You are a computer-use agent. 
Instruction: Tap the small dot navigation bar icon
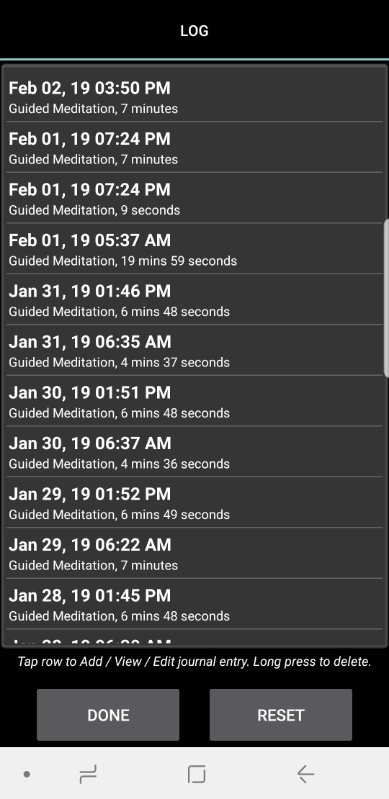[27, 775]
